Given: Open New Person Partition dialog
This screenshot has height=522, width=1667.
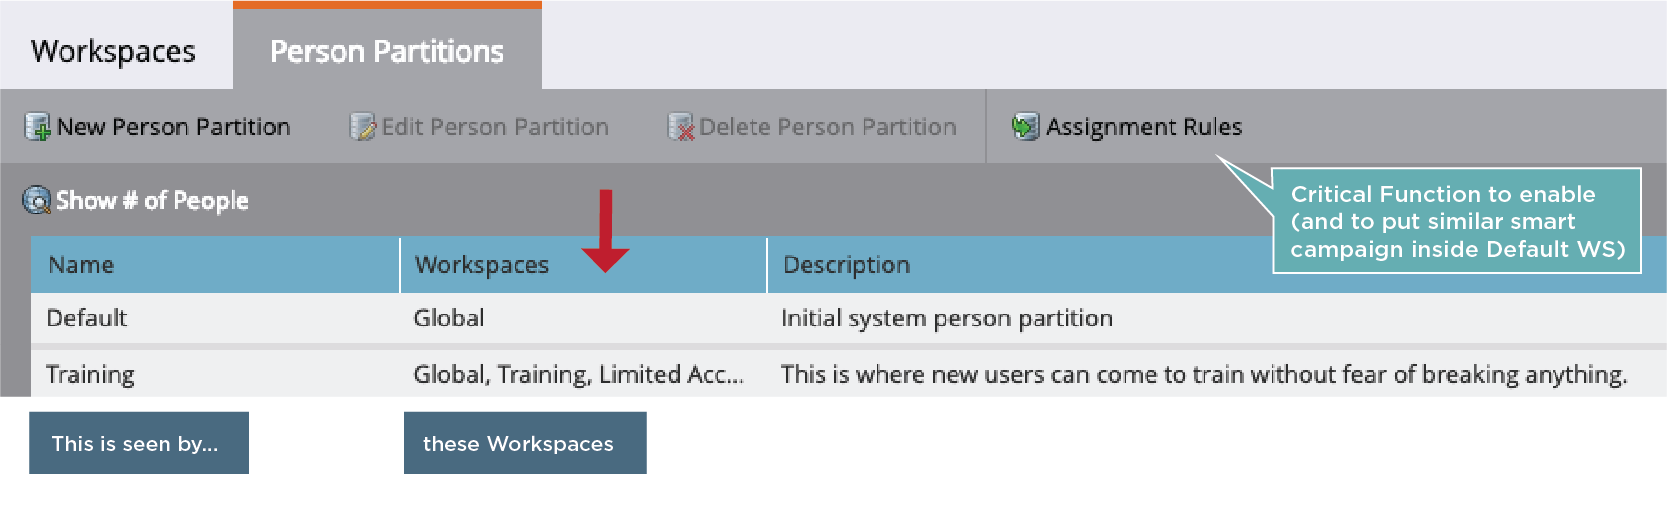Looking at the screenshot, I should pyautogui.click(x=173, y=127).
